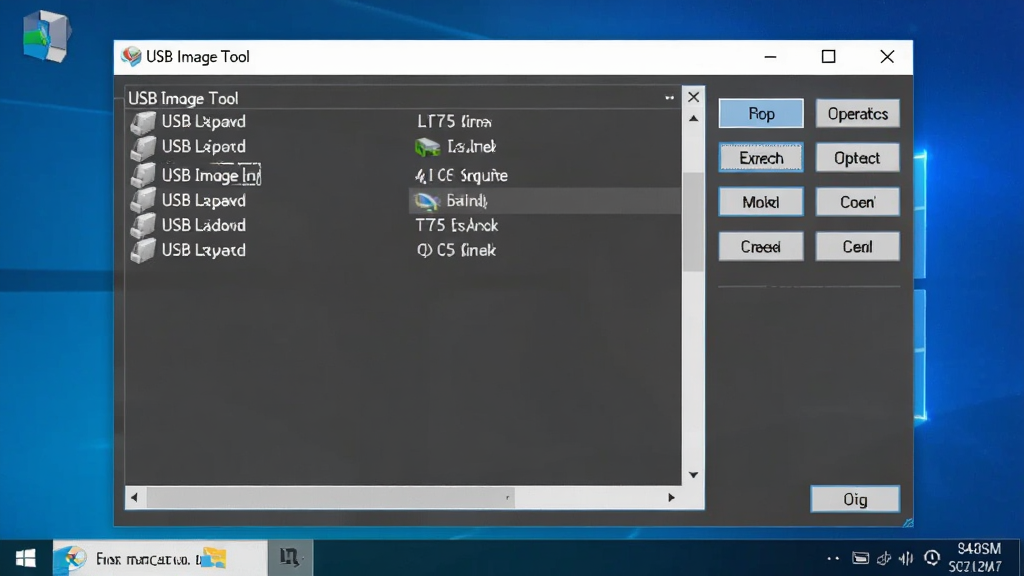Click the USB Image Tool panel header
This screenshot has height=576, width=1024.
coord(403,98)
